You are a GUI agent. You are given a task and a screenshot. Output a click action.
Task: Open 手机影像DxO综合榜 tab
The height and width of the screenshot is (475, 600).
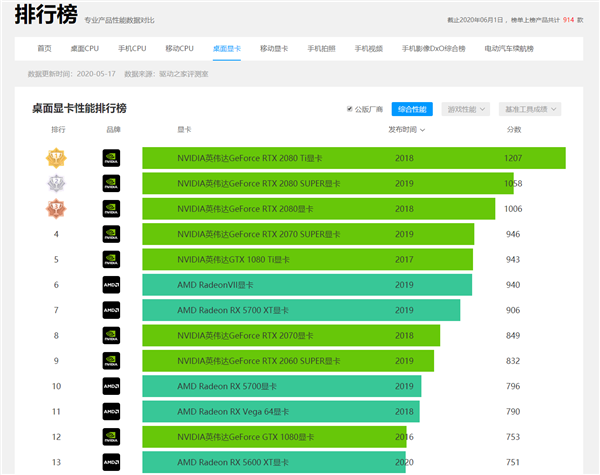[x=434, y=49]
